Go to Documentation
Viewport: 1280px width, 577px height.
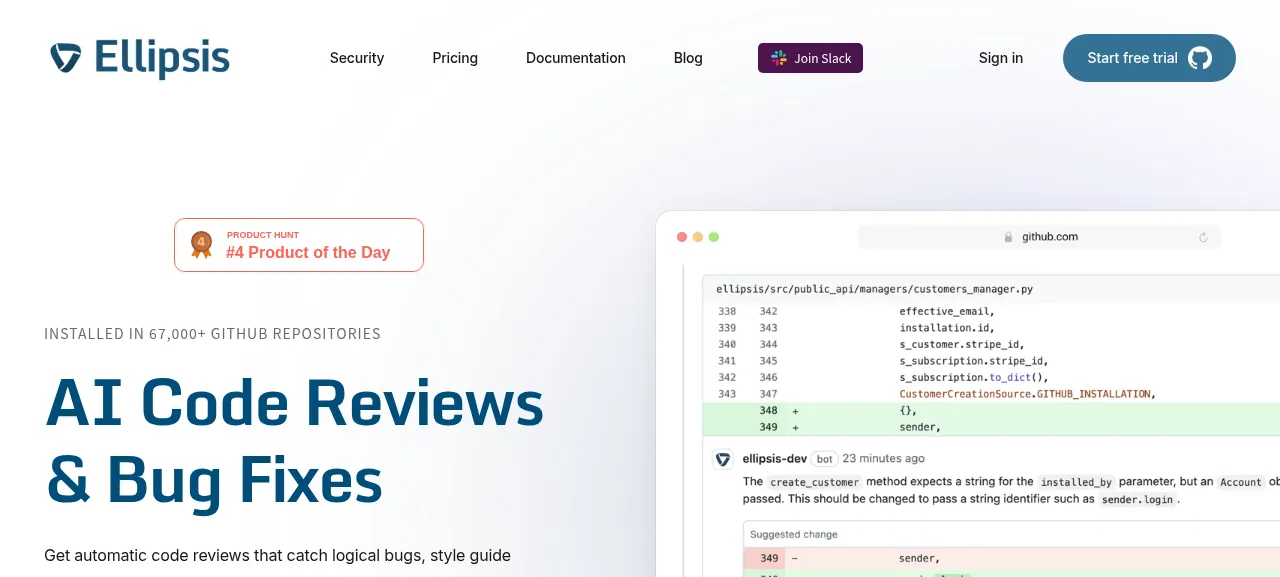click(x=576, y=58)
